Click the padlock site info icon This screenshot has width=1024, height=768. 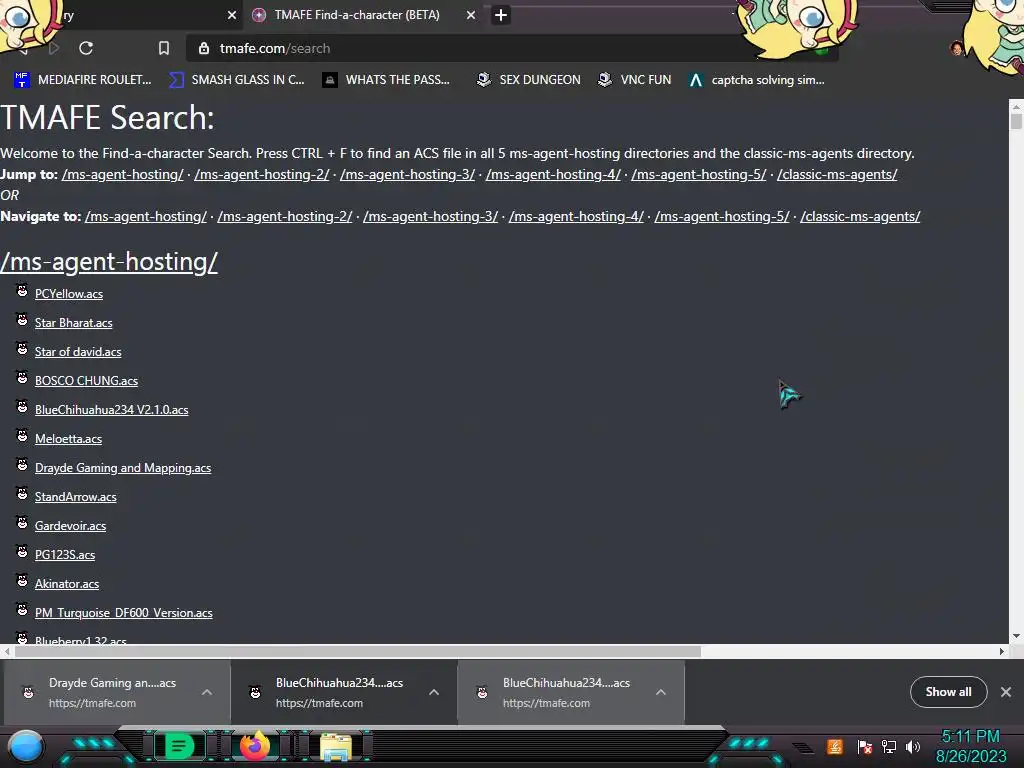(x=204, y=48)
